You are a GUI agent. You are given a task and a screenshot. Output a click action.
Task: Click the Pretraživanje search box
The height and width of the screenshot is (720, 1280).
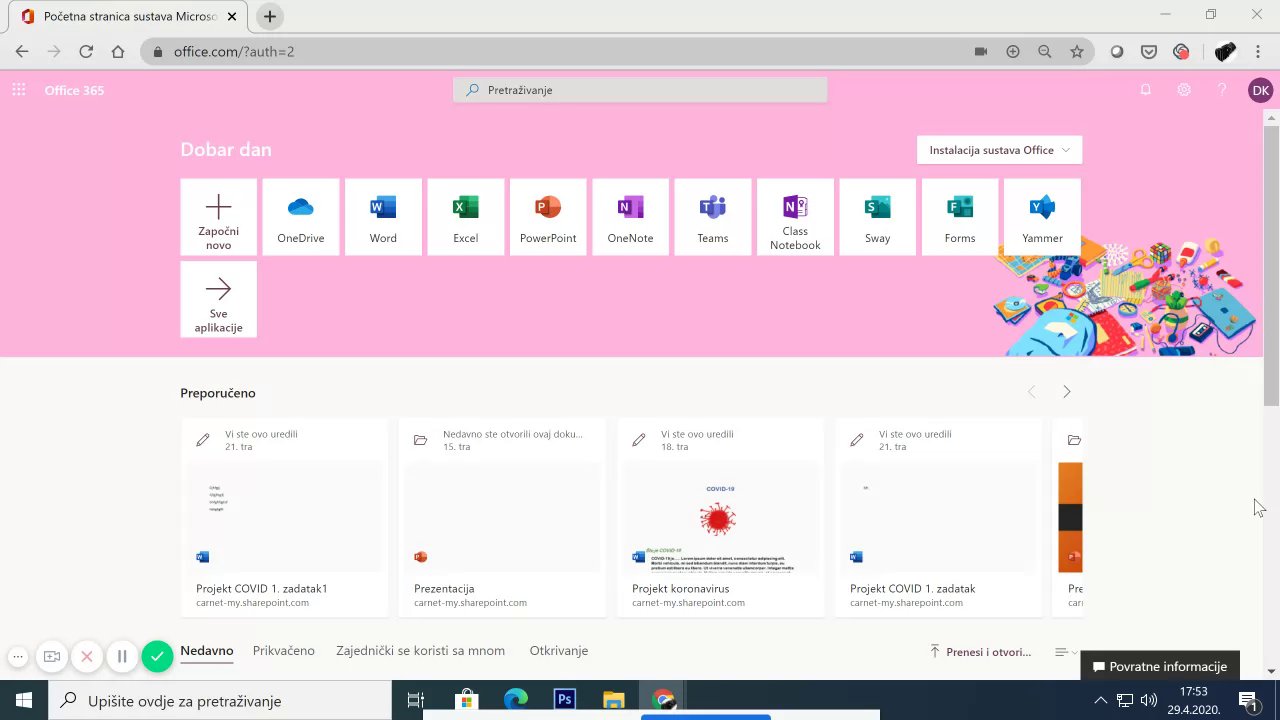point(640,90)
